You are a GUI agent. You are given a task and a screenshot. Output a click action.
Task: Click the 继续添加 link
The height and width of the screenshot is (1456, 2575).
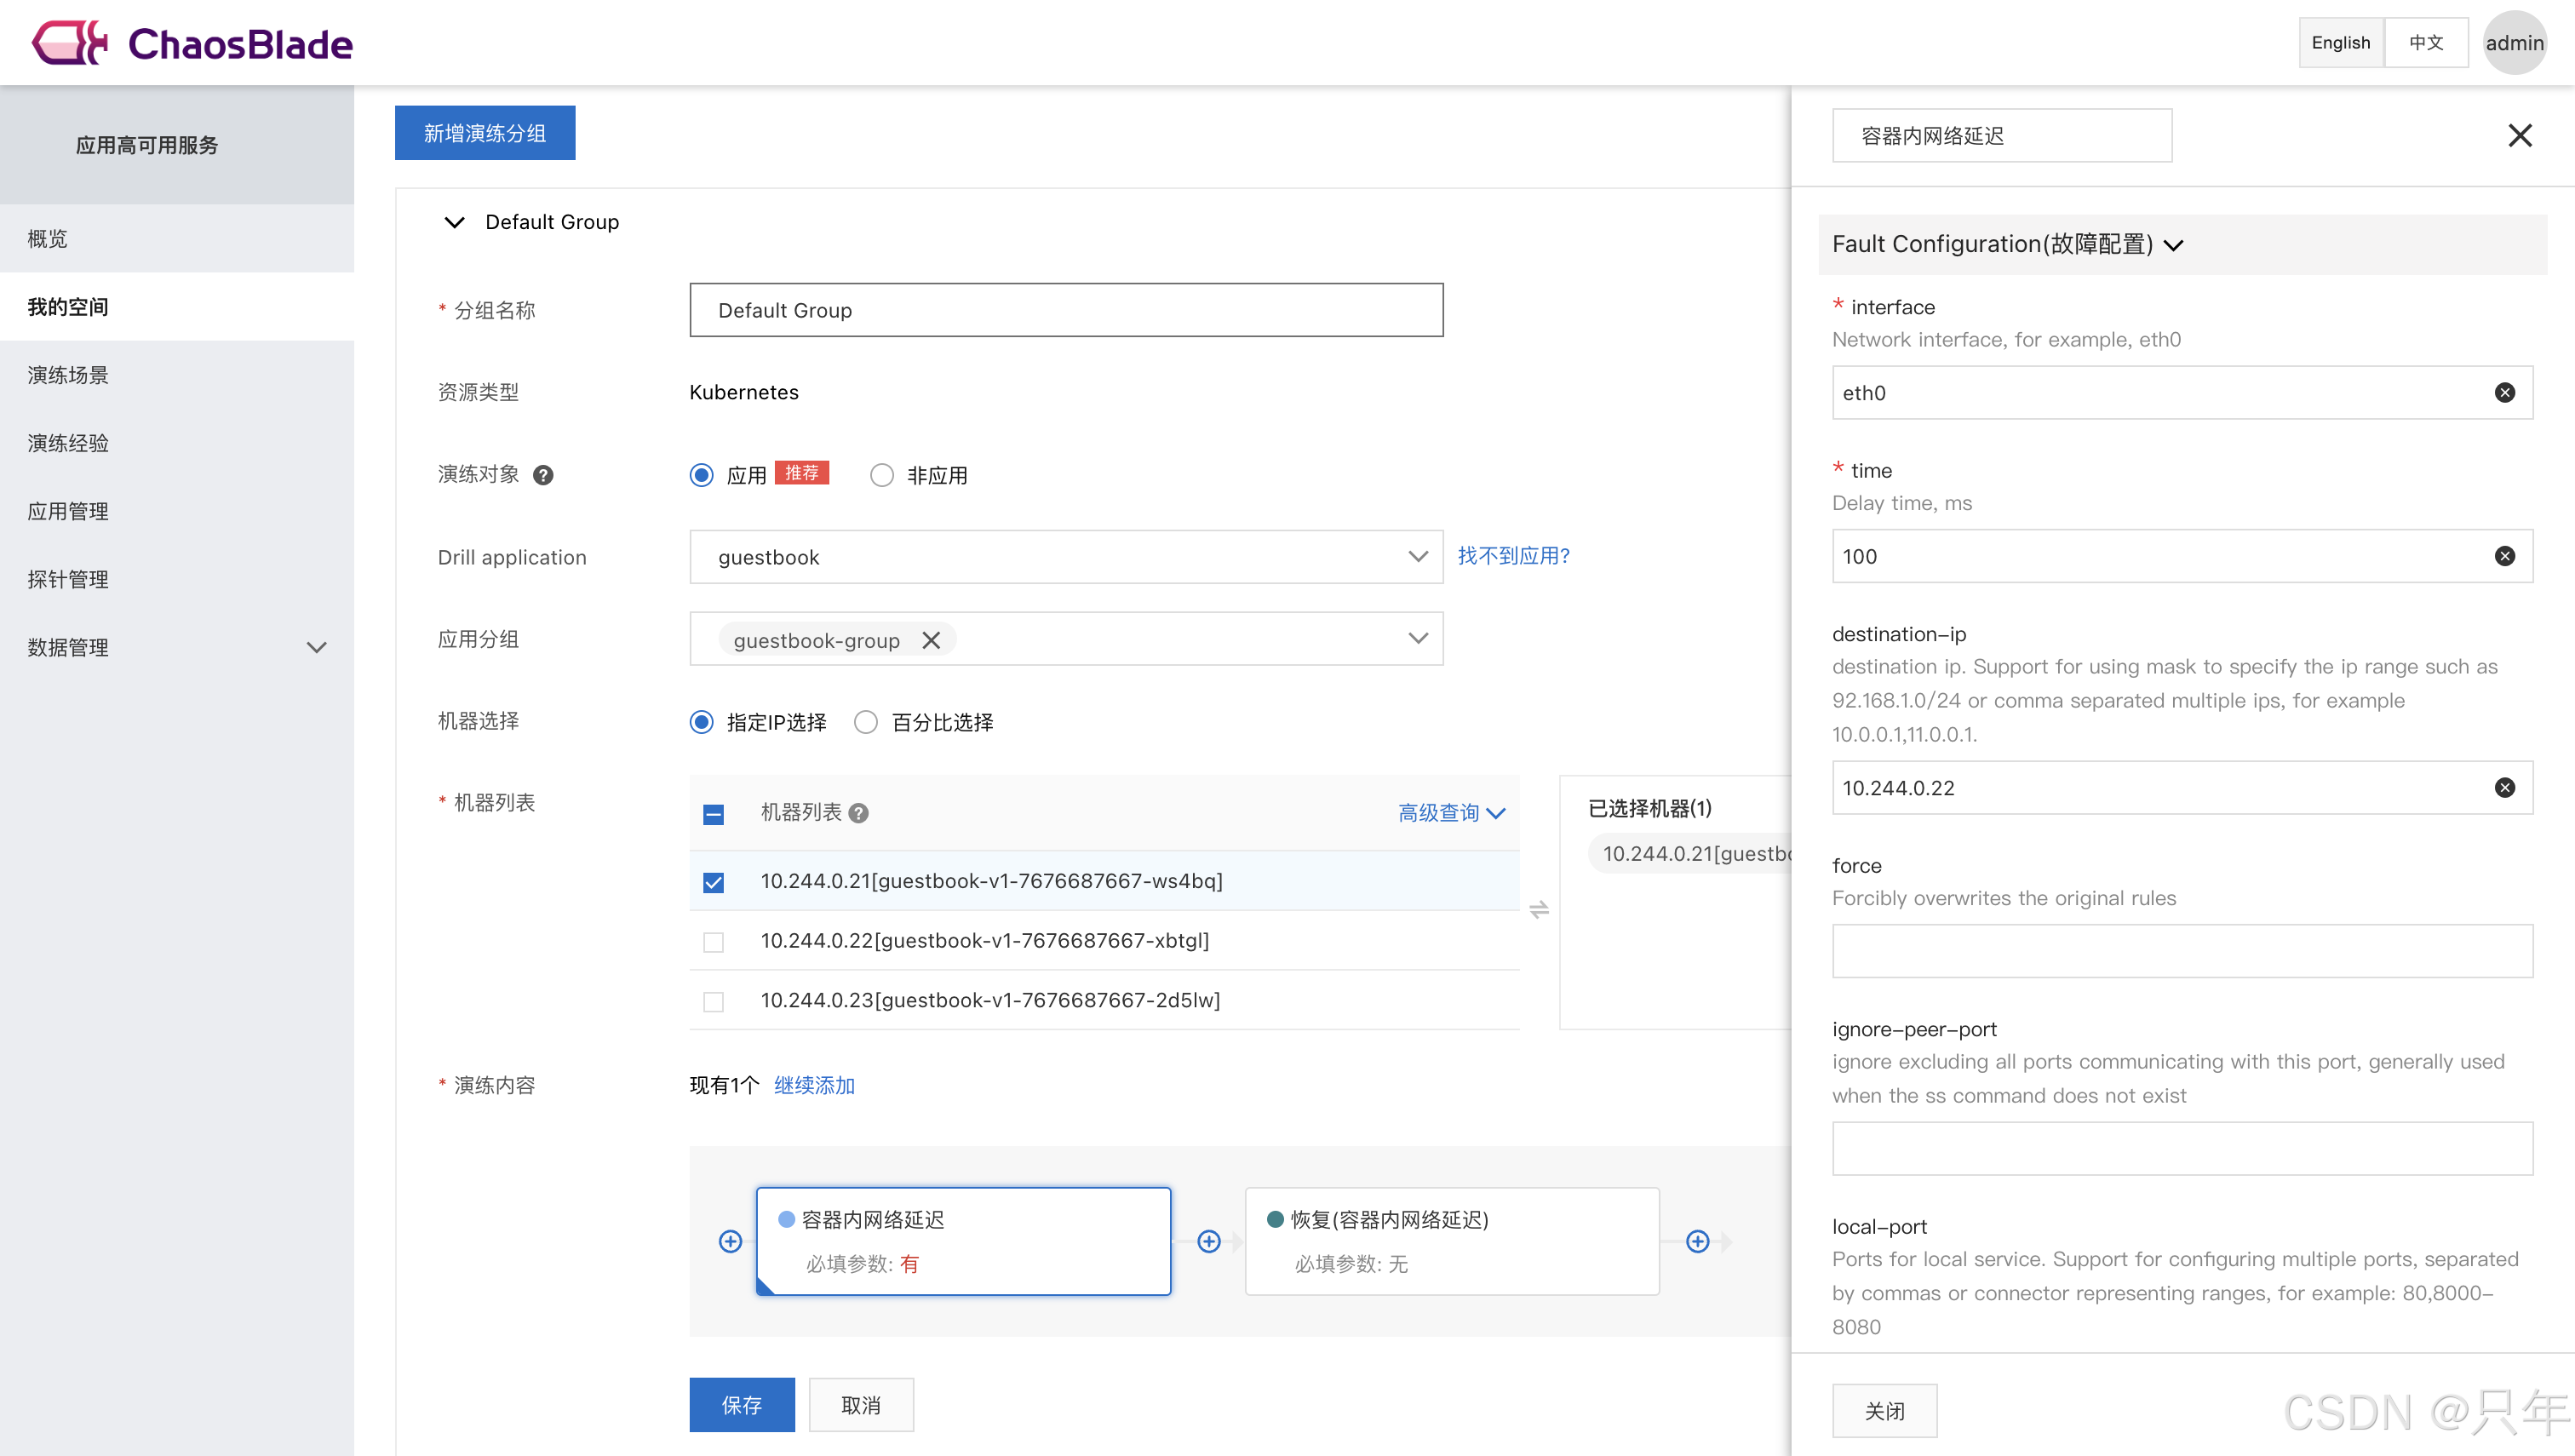(x=814, y=1085)
